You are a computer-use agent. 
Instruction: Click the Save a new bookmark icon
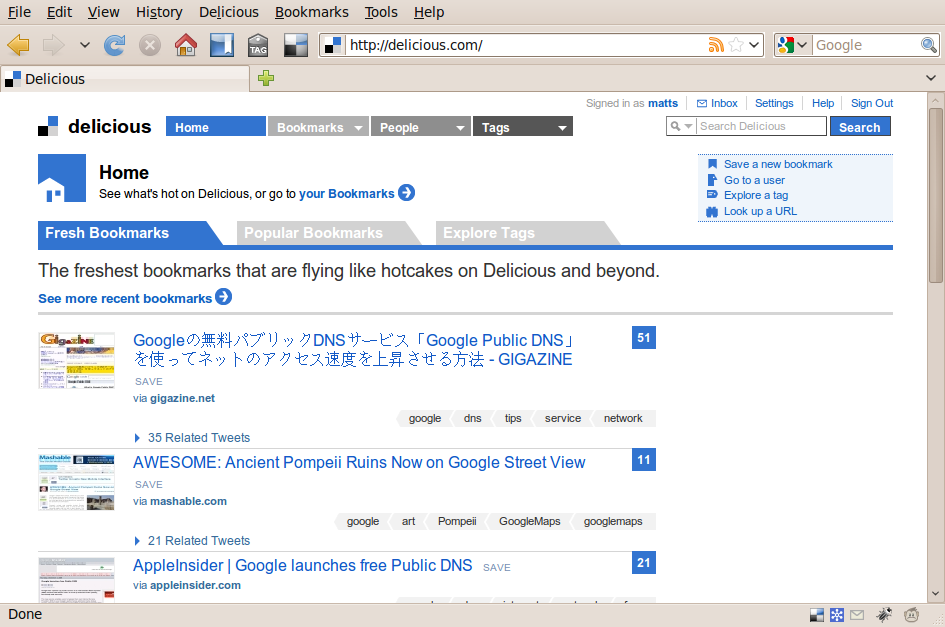click(712, 164)
